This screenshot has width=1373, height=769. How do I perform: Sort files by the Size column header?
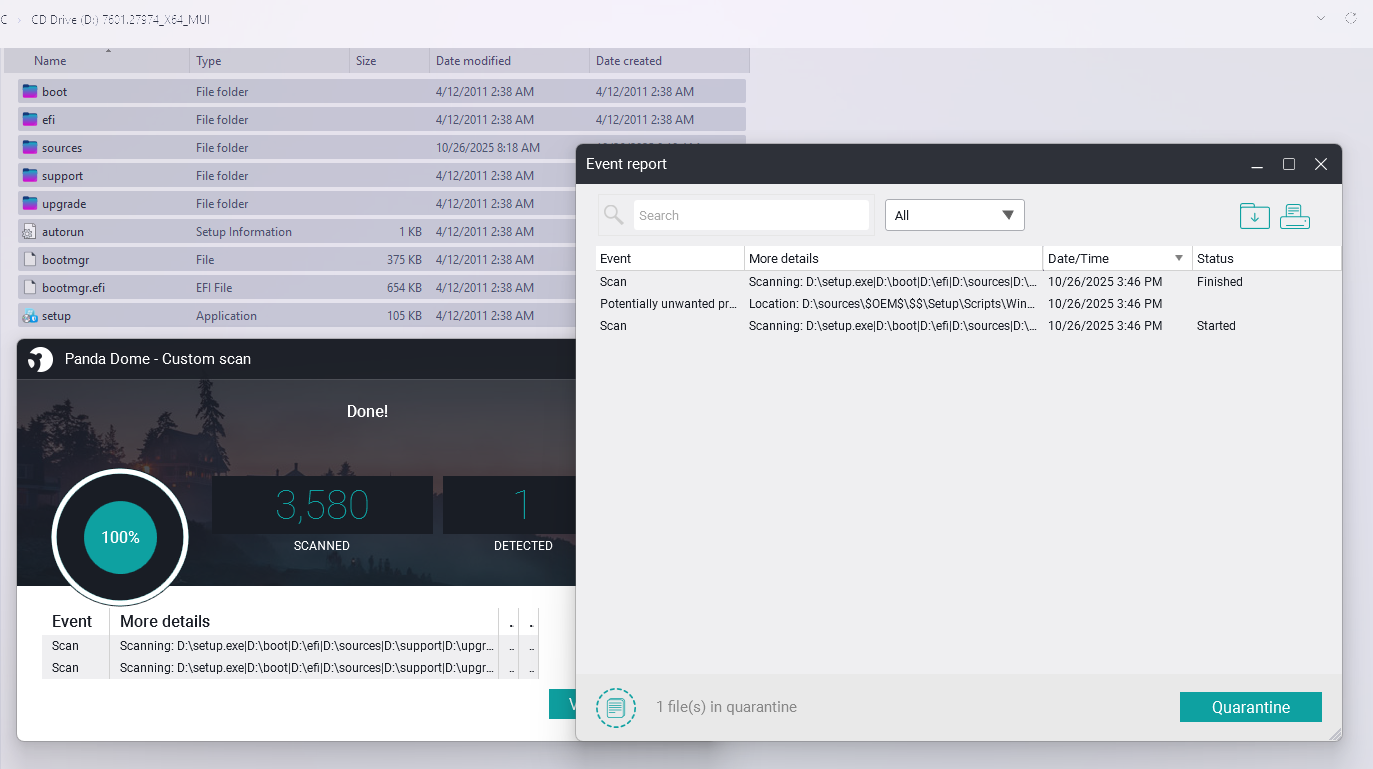coord(390,61)
